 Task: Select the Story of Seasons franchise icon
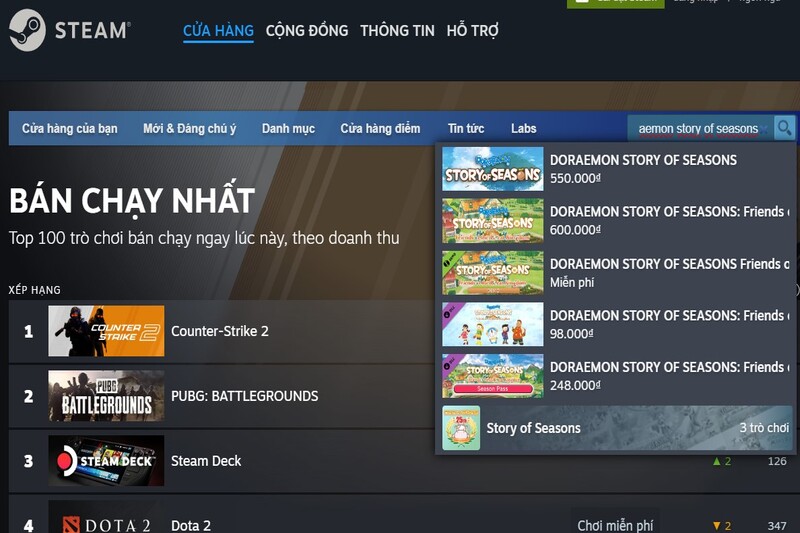[461, 428]
